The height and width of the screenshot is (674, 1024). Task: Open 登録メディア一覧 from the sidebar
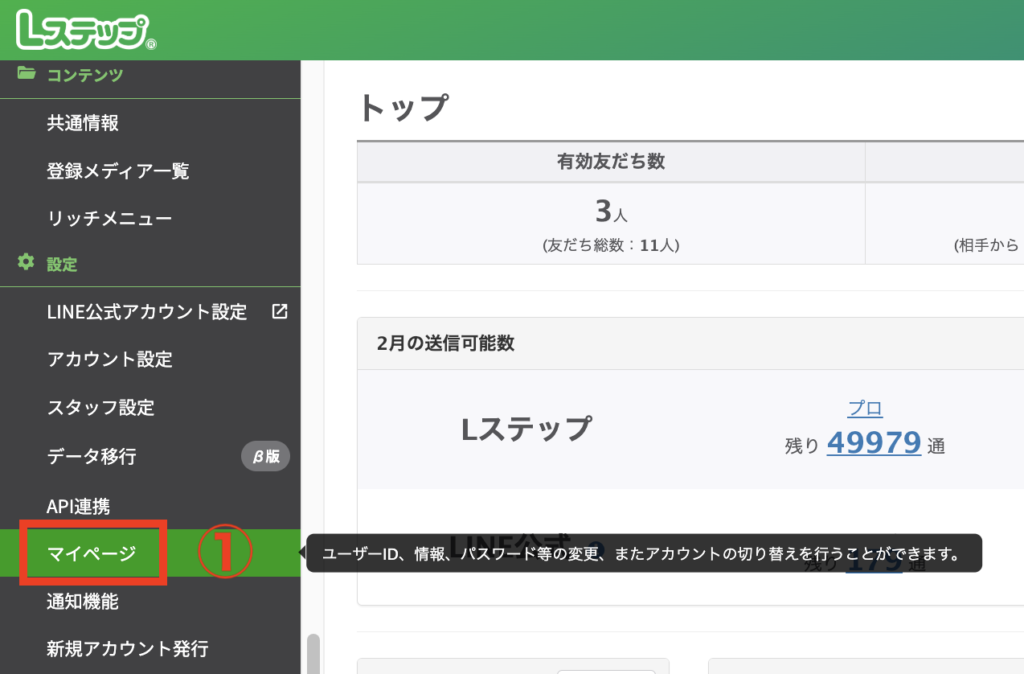coord(118,171)
